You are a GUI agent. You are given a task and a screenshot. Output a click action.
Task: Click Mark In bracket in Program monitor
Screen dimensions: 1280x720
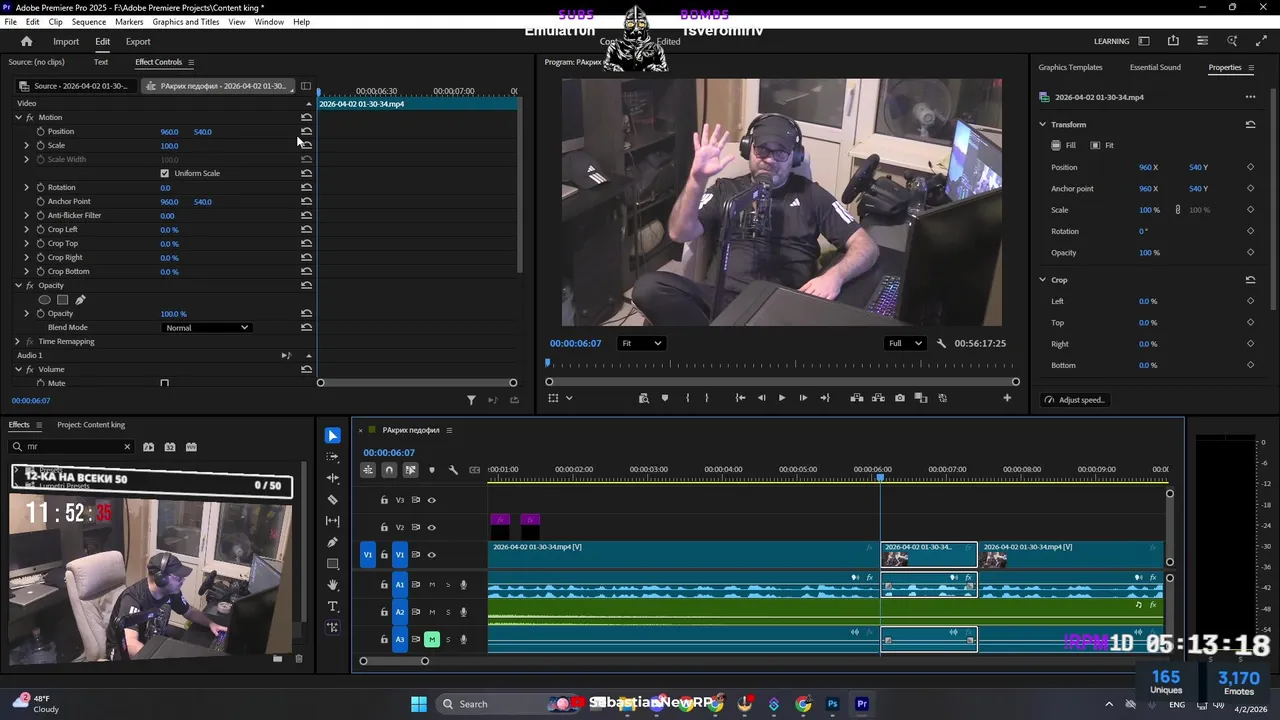(687, 398)
